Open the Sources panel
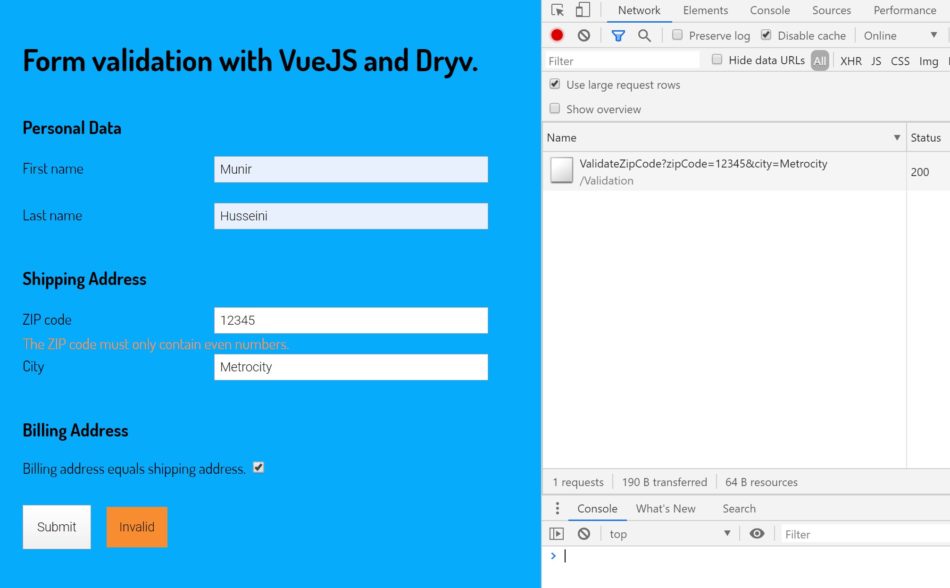Image resolution: width=950 pixels, height=588 pixels. point(831,9)
